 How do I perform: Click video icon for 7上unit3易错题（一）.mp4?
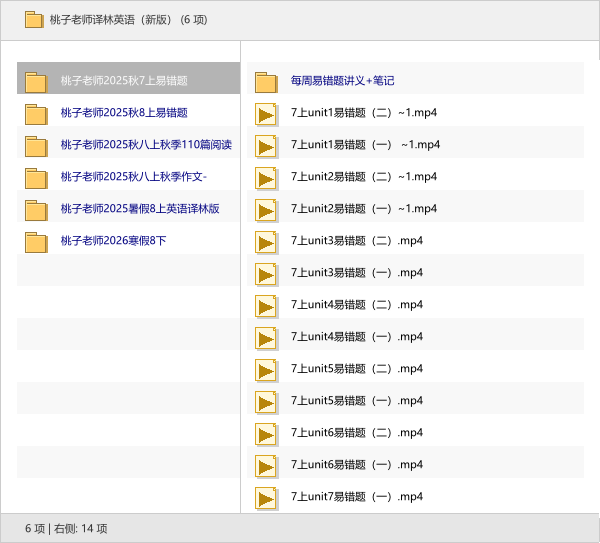tap(266, 273)
